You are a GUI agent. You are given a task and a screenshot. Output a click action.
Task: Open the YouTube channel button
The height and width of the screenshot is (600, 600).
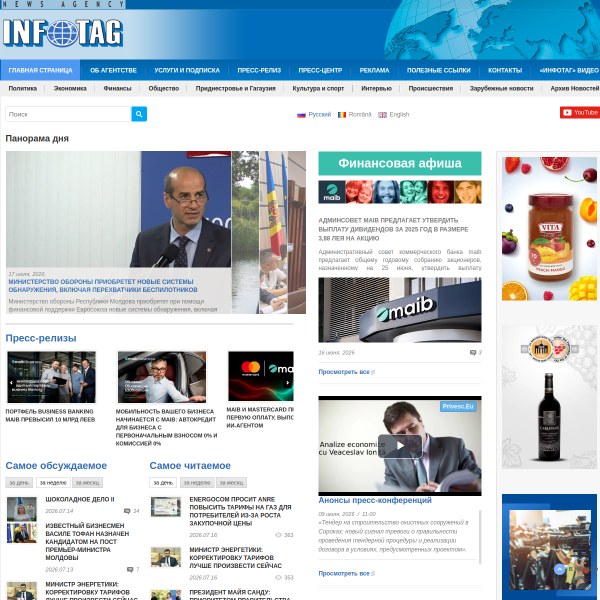coord(580,112)
